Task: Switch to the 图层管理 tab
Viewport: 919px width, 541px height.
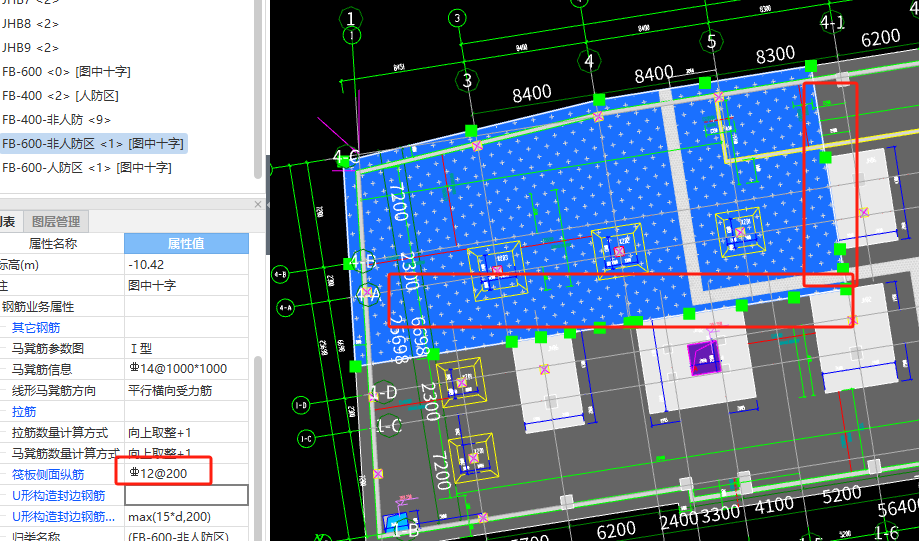Action: 56,222
